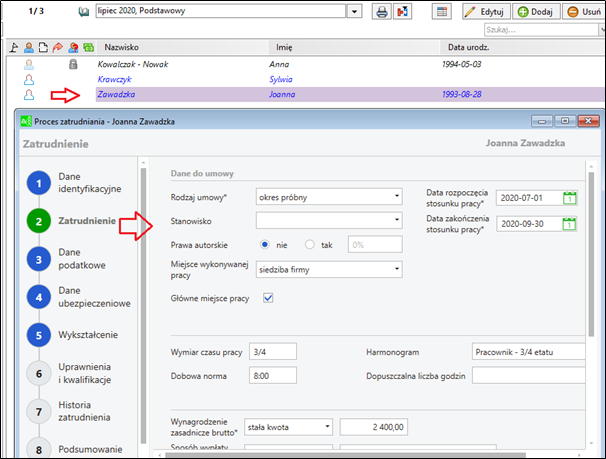The height and width of the screenshot is (459, 606).
Task: Click the step list vertical scrollbar
Action: (143, 305)
